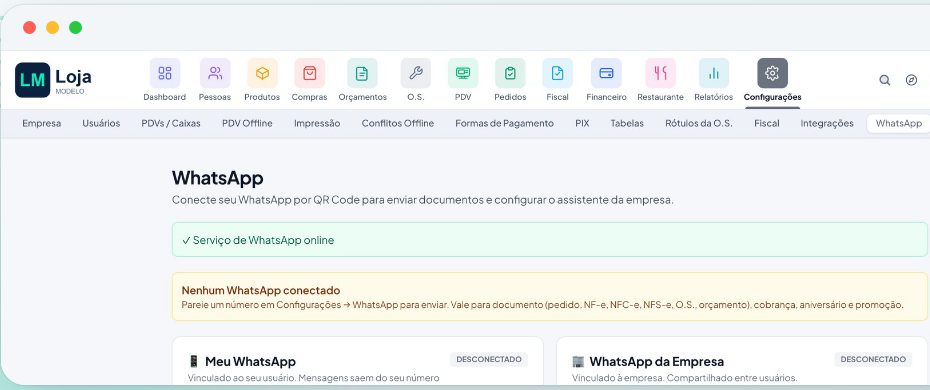Screen dimensions: 930x390
Task: Open the PDV Offline tab
Action: (247, 123)
